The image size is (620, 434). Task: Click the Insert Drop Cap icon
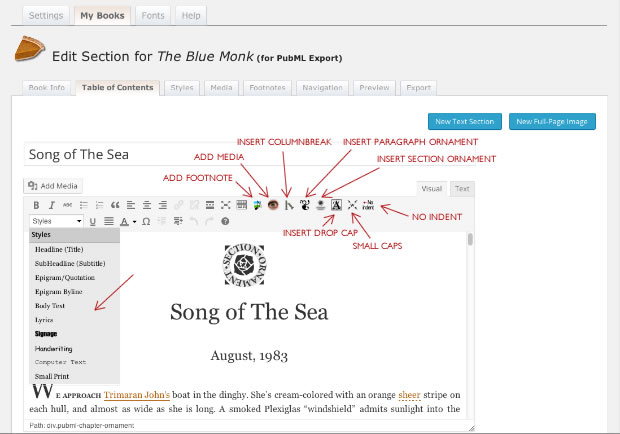(336, 205)
